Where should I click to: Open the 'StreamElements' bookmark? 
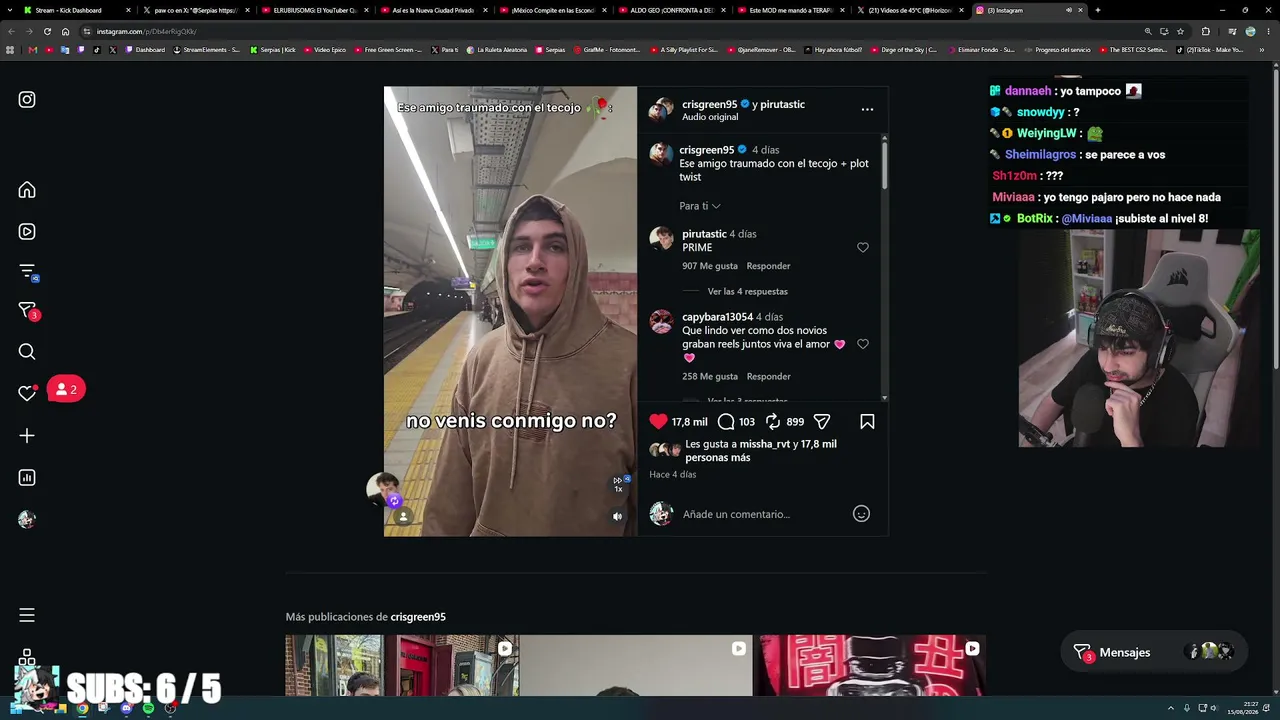click(x=207, y=50)
